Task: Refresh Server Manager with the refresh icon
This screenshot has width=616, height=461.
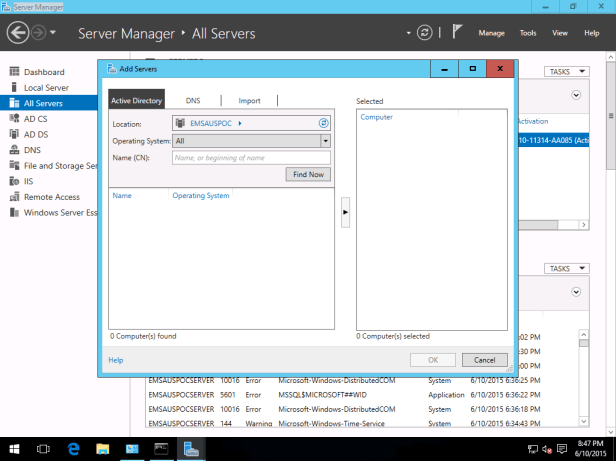Action: [425, 33]
